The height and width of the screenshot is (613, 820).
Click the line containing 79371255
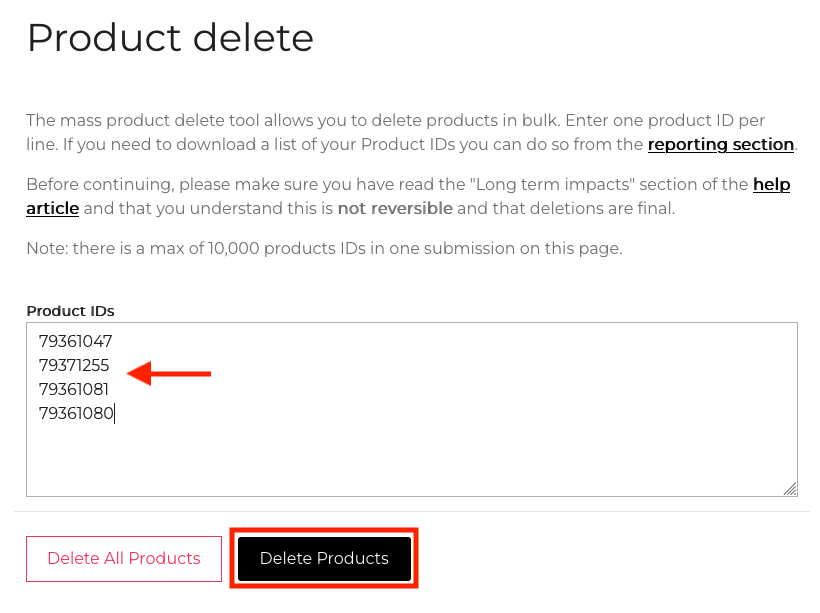[74, 366]
